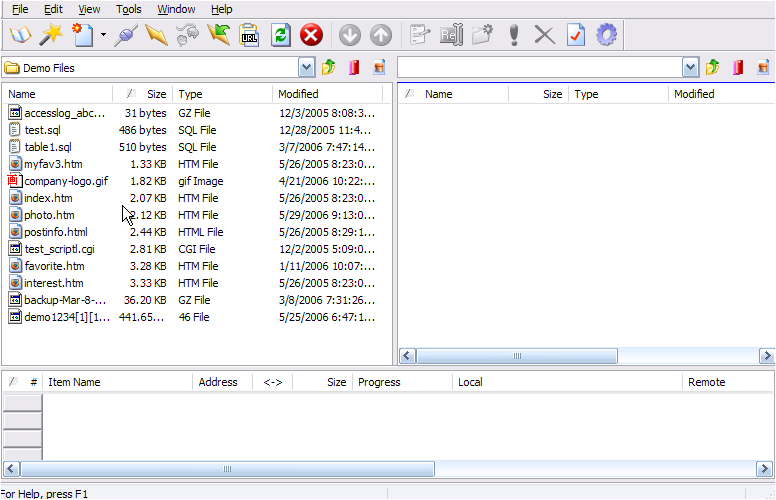Sort local files by Name column

point(57,94)
